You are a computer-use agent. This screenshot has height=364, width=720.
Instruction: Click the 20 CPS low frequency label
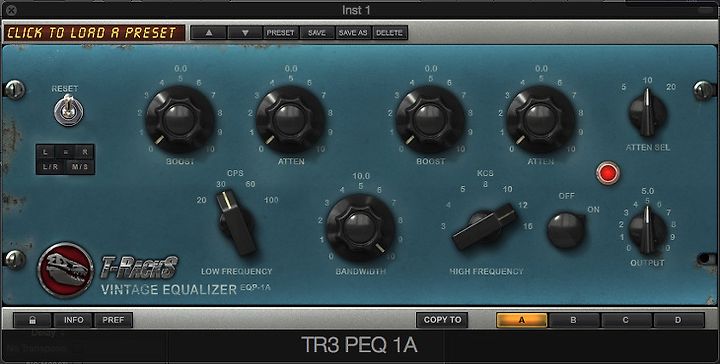click(x=201, y=200)
